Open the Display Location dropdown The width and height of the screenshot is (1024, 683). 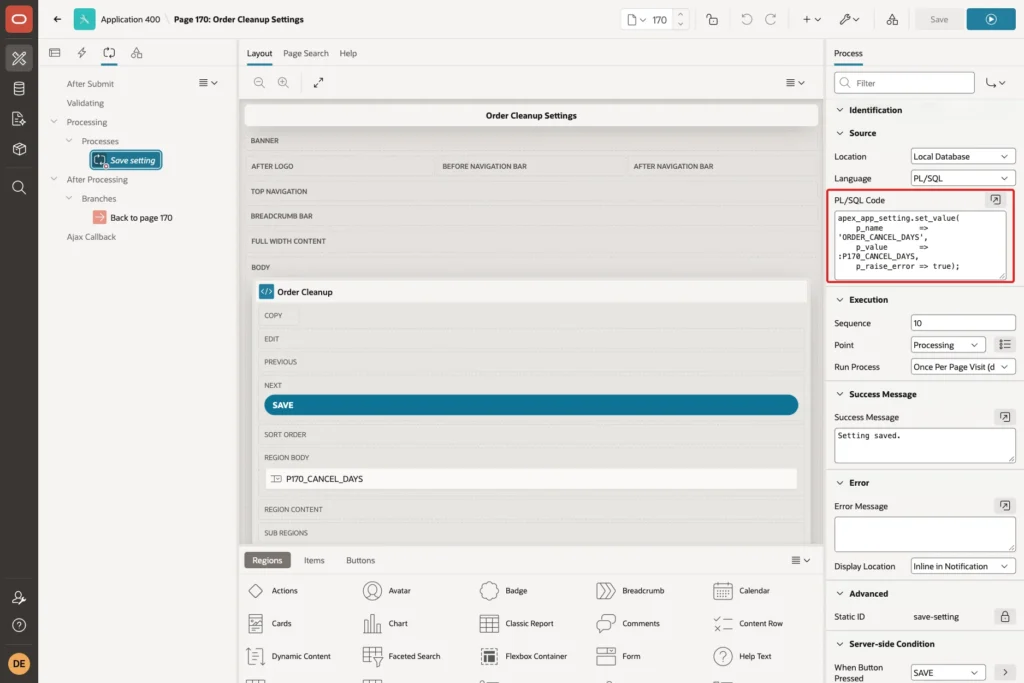pyautogui.click(x=963, y=566)
